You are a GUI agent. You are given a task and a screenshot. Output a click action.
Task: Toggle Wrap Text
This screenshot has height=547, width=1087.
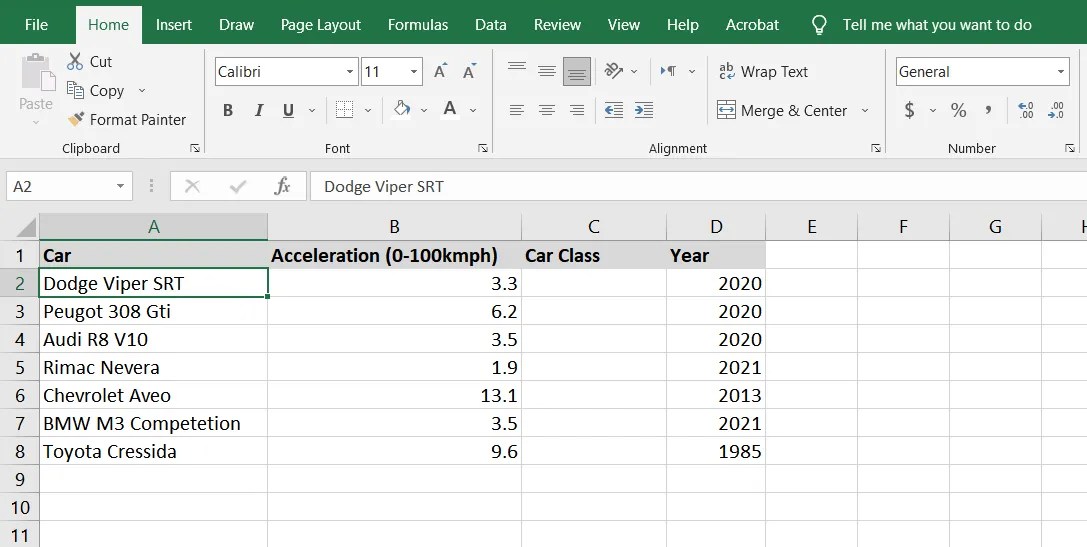click(763, 71)
